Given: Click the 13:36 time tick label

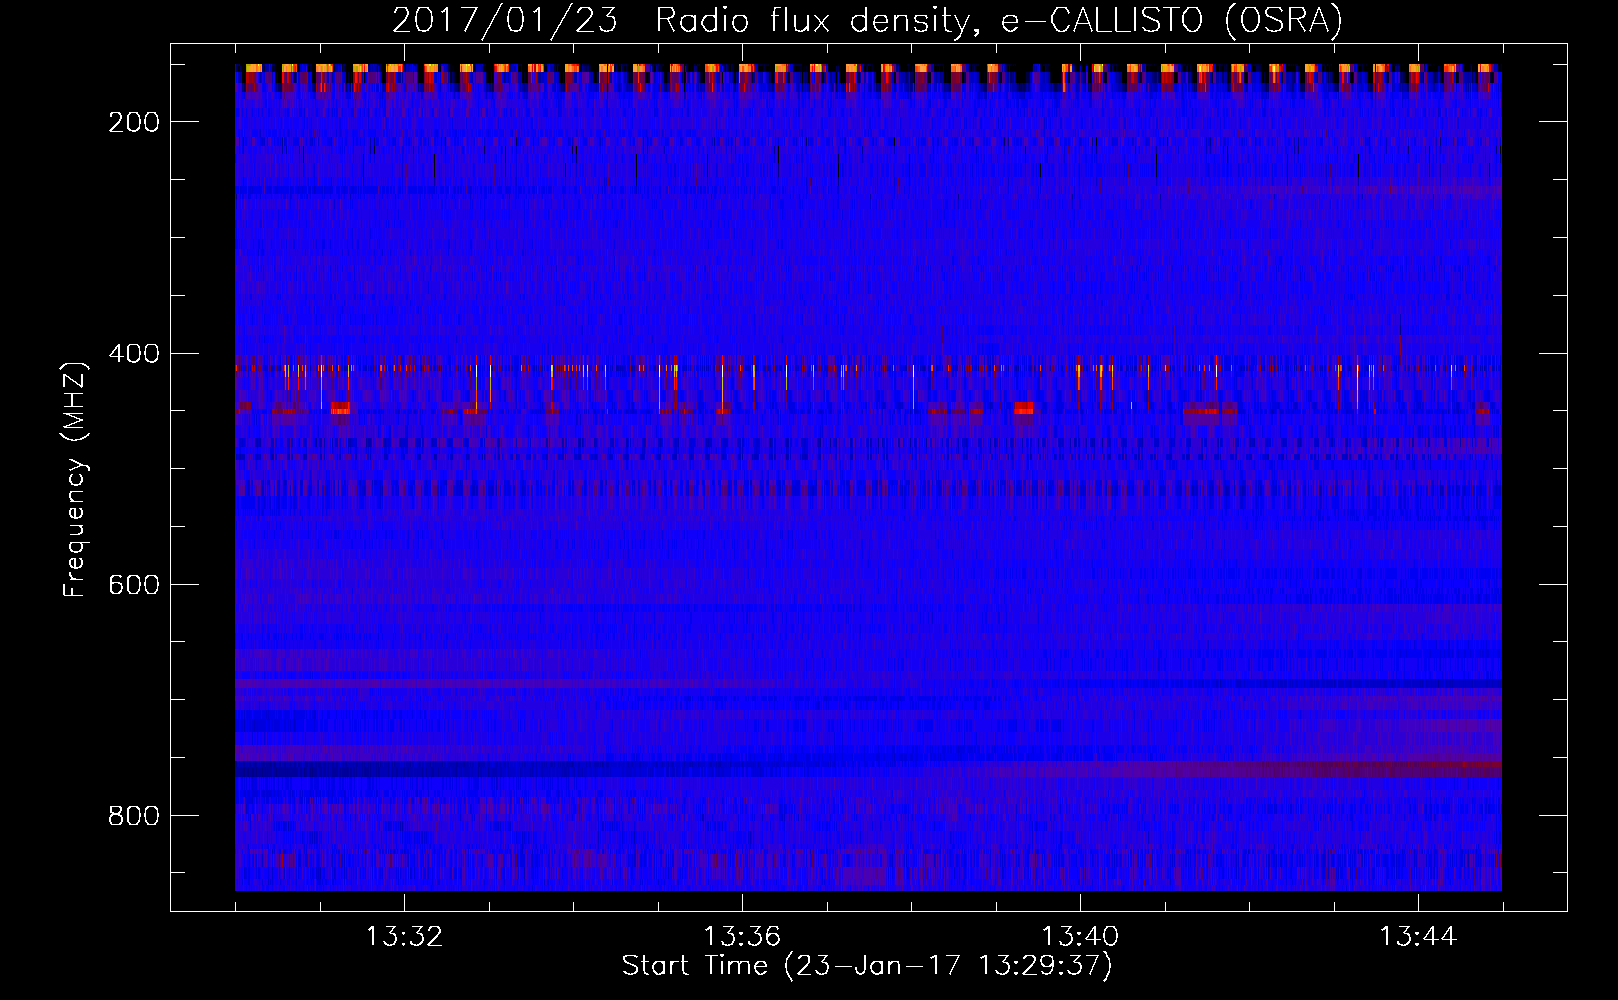Looking at the screenshot, I should [742, 937].
